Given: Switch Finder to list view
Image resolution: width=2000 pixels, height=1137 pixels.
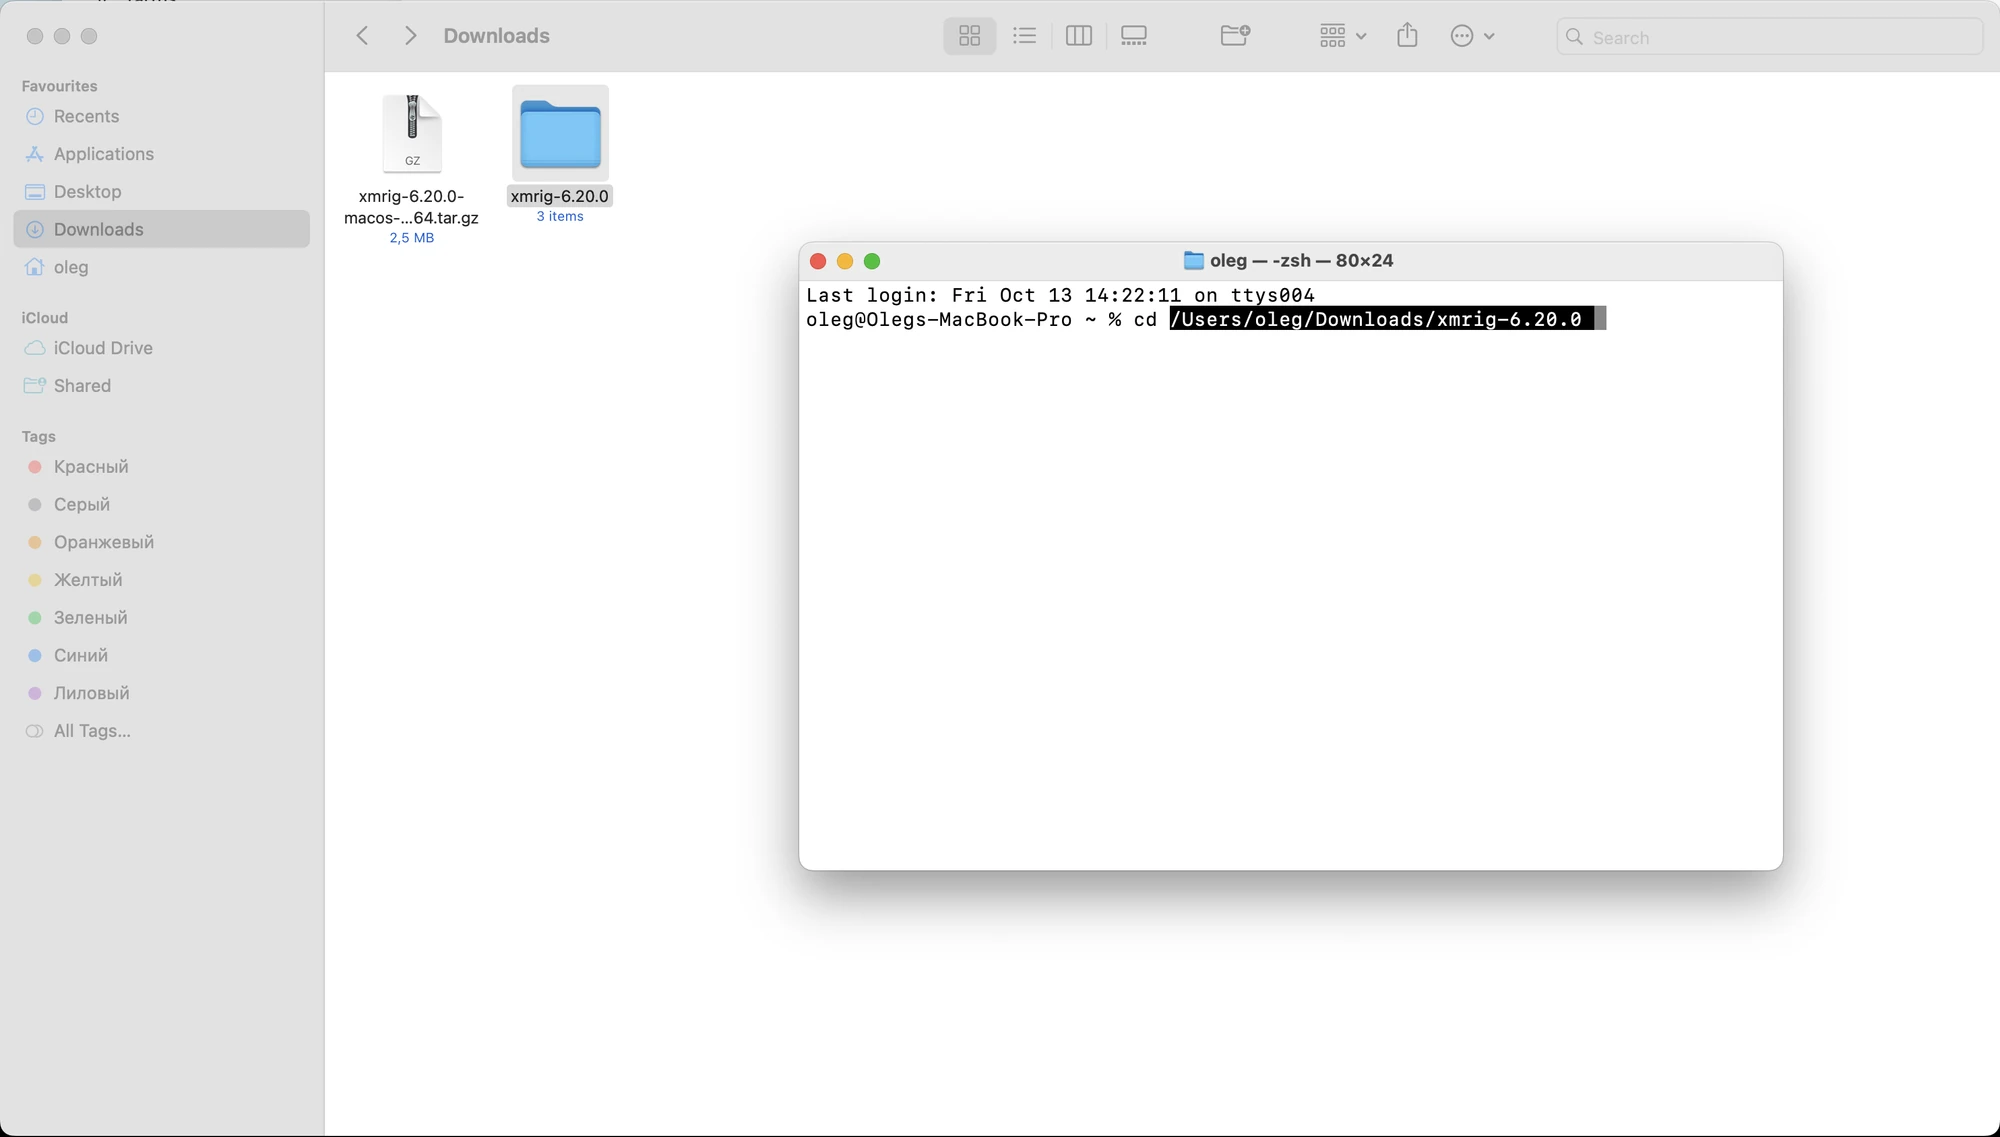Looking at the screenshot, I should click(1024, 36).
